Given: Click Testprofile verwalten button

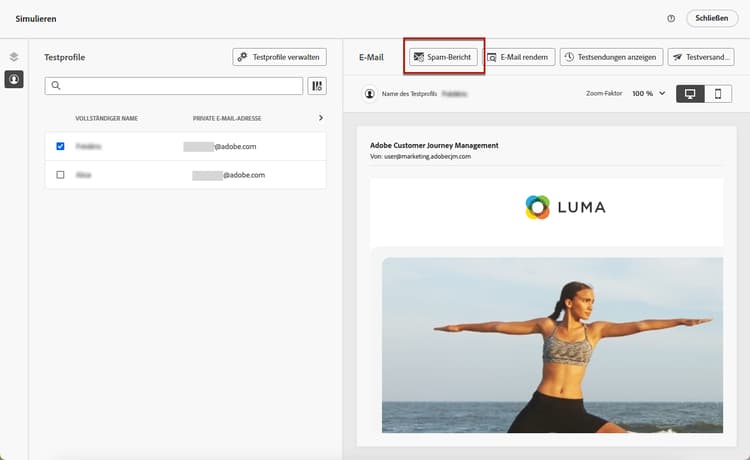Looking at the screenshot, I should (x=279, y=57).
